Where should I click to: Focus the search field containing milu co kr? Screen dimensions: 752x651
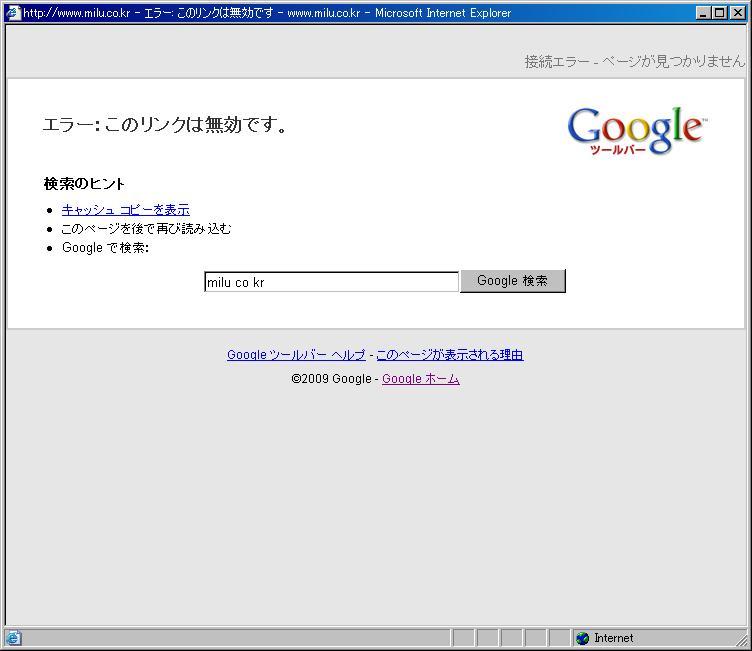331,282
